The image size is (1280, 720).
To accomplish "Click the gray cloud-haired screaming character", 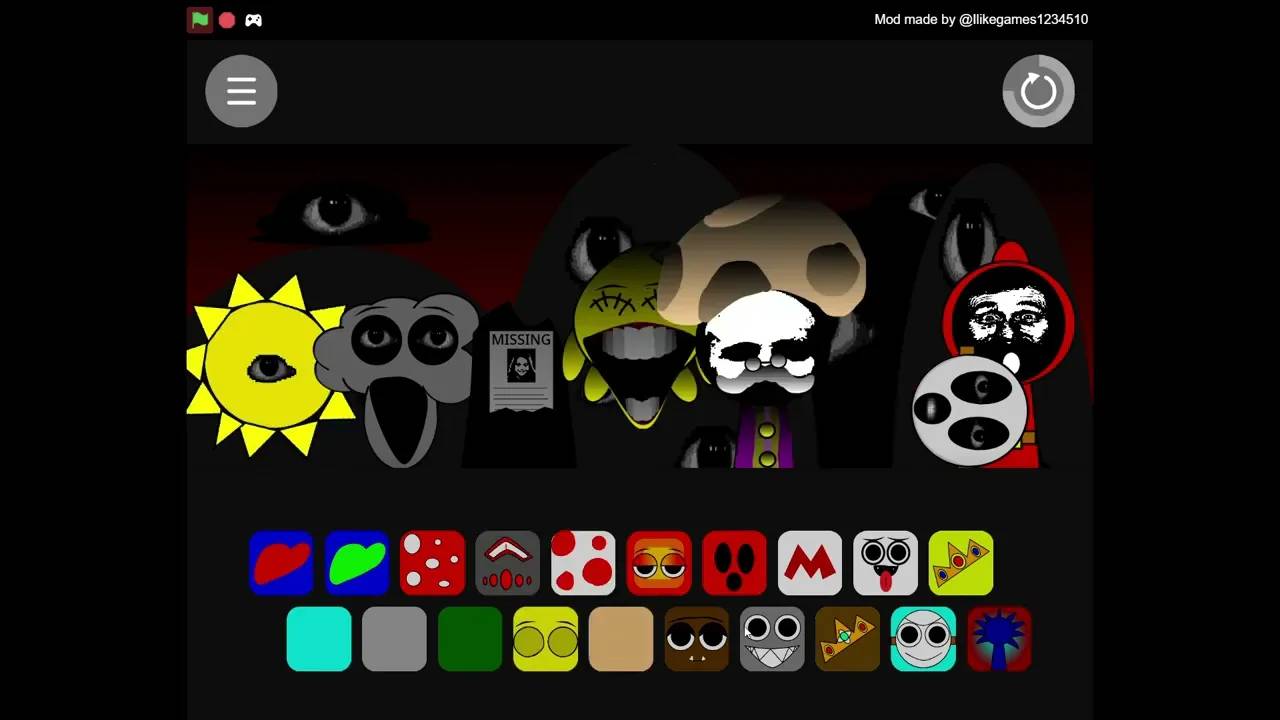I will pos(400,380).
